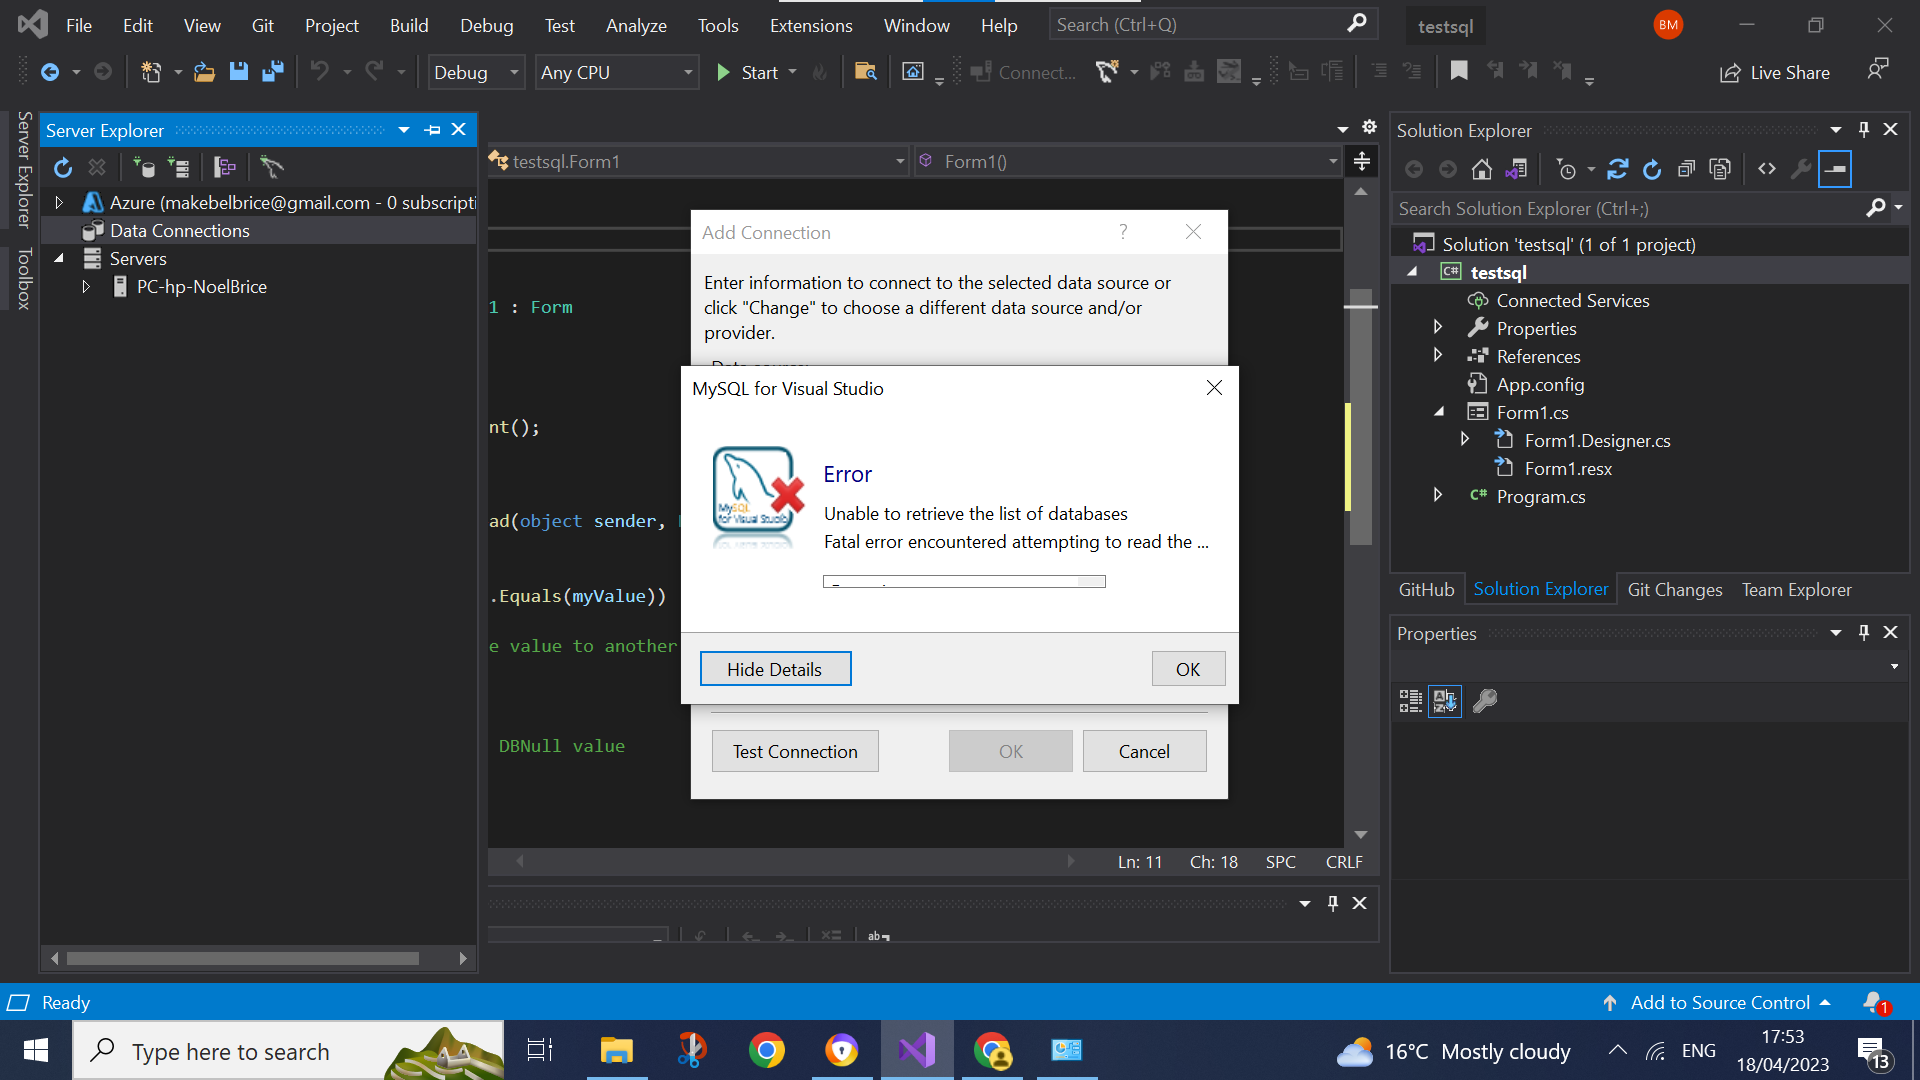Click Connect to Database icon in Server Explorer
1920x1080 pixels.
145,168
